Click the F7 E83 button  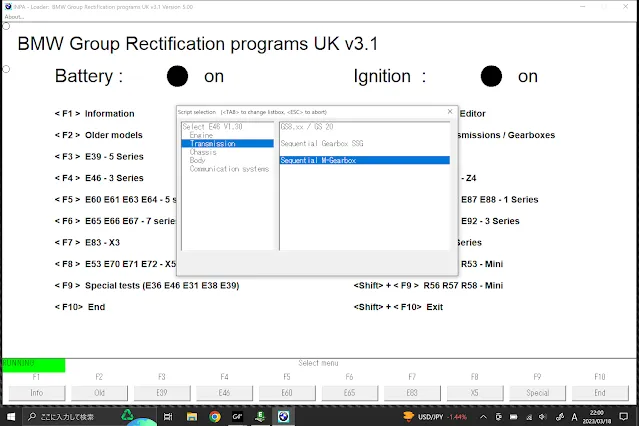[x=412, y=393]
